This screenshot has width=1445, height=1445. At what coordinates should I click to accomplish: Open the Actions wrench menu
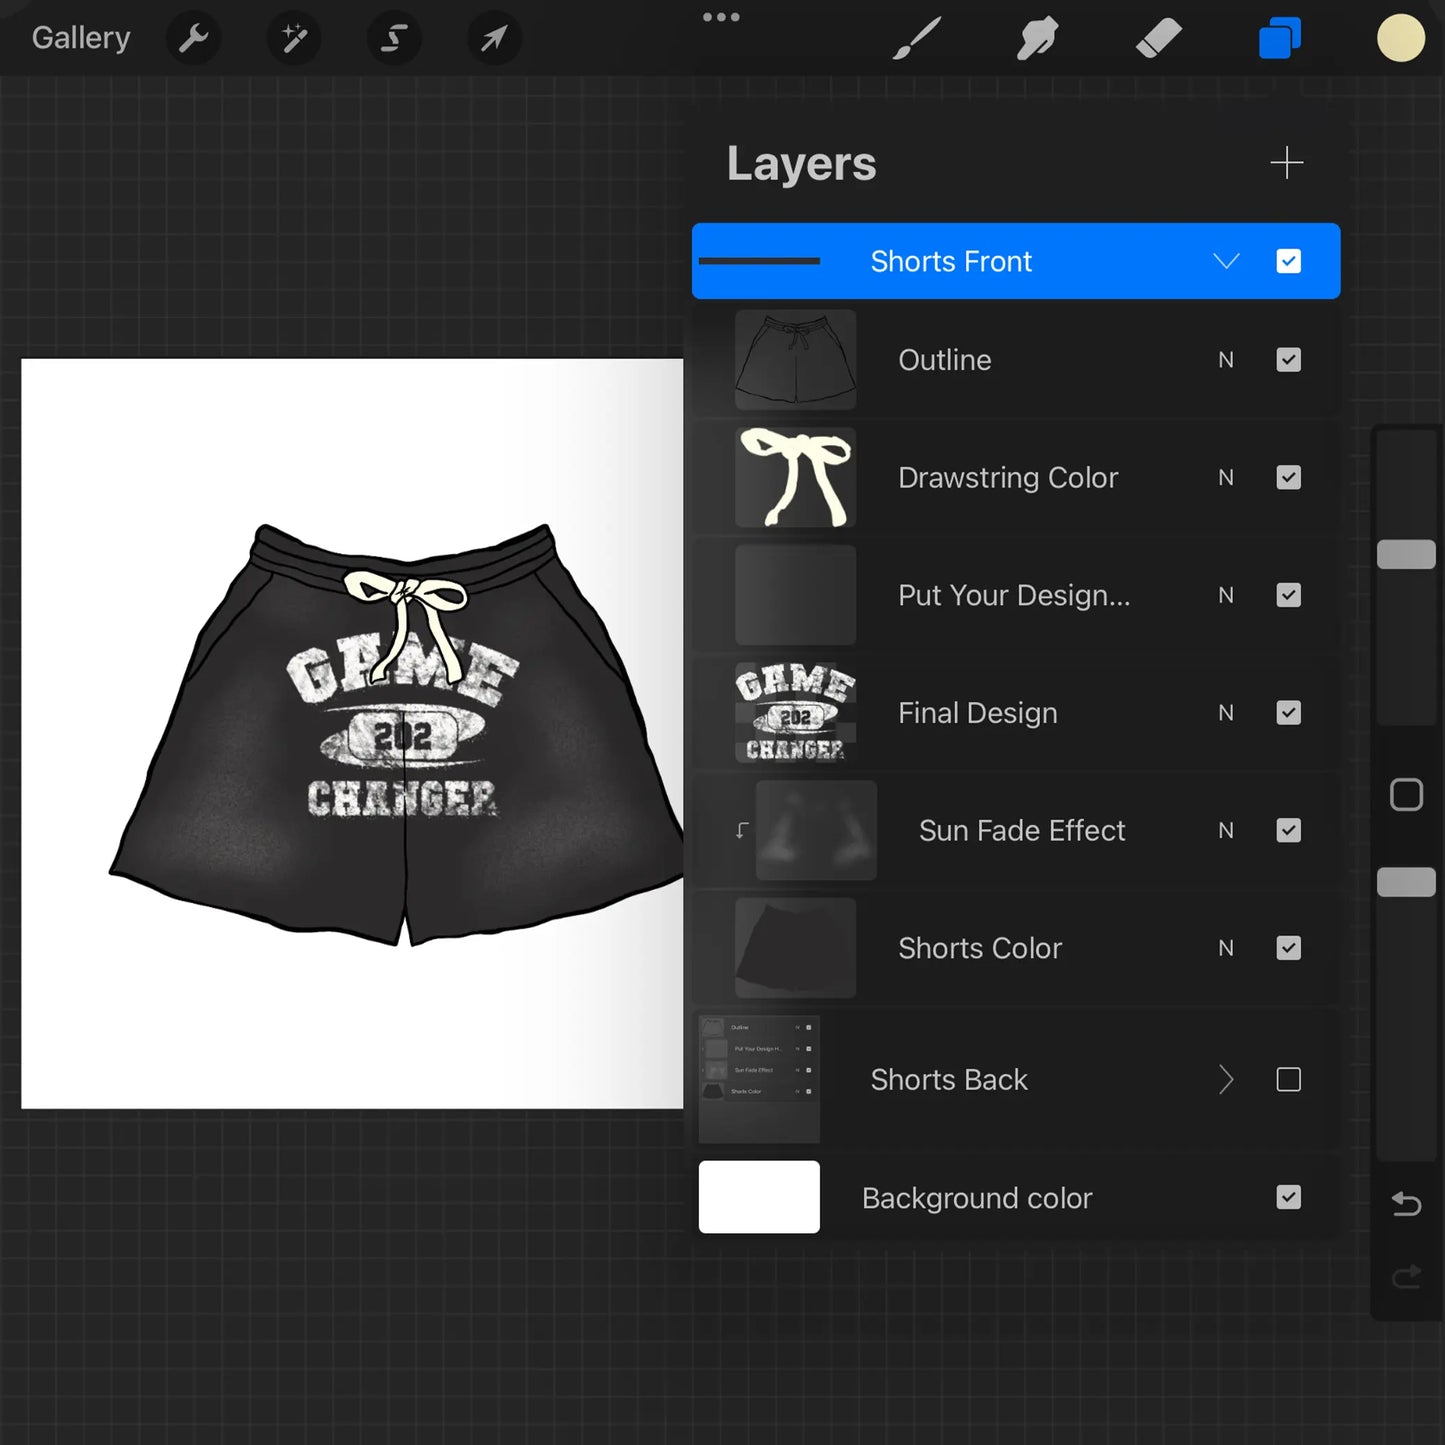pyautogui.click(x=194, y=38)
